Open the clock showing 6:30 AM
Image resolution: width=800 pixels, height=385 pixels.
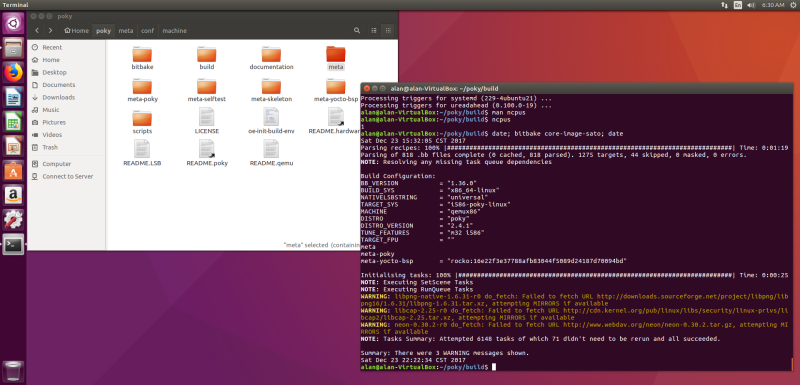pos(773,5)
